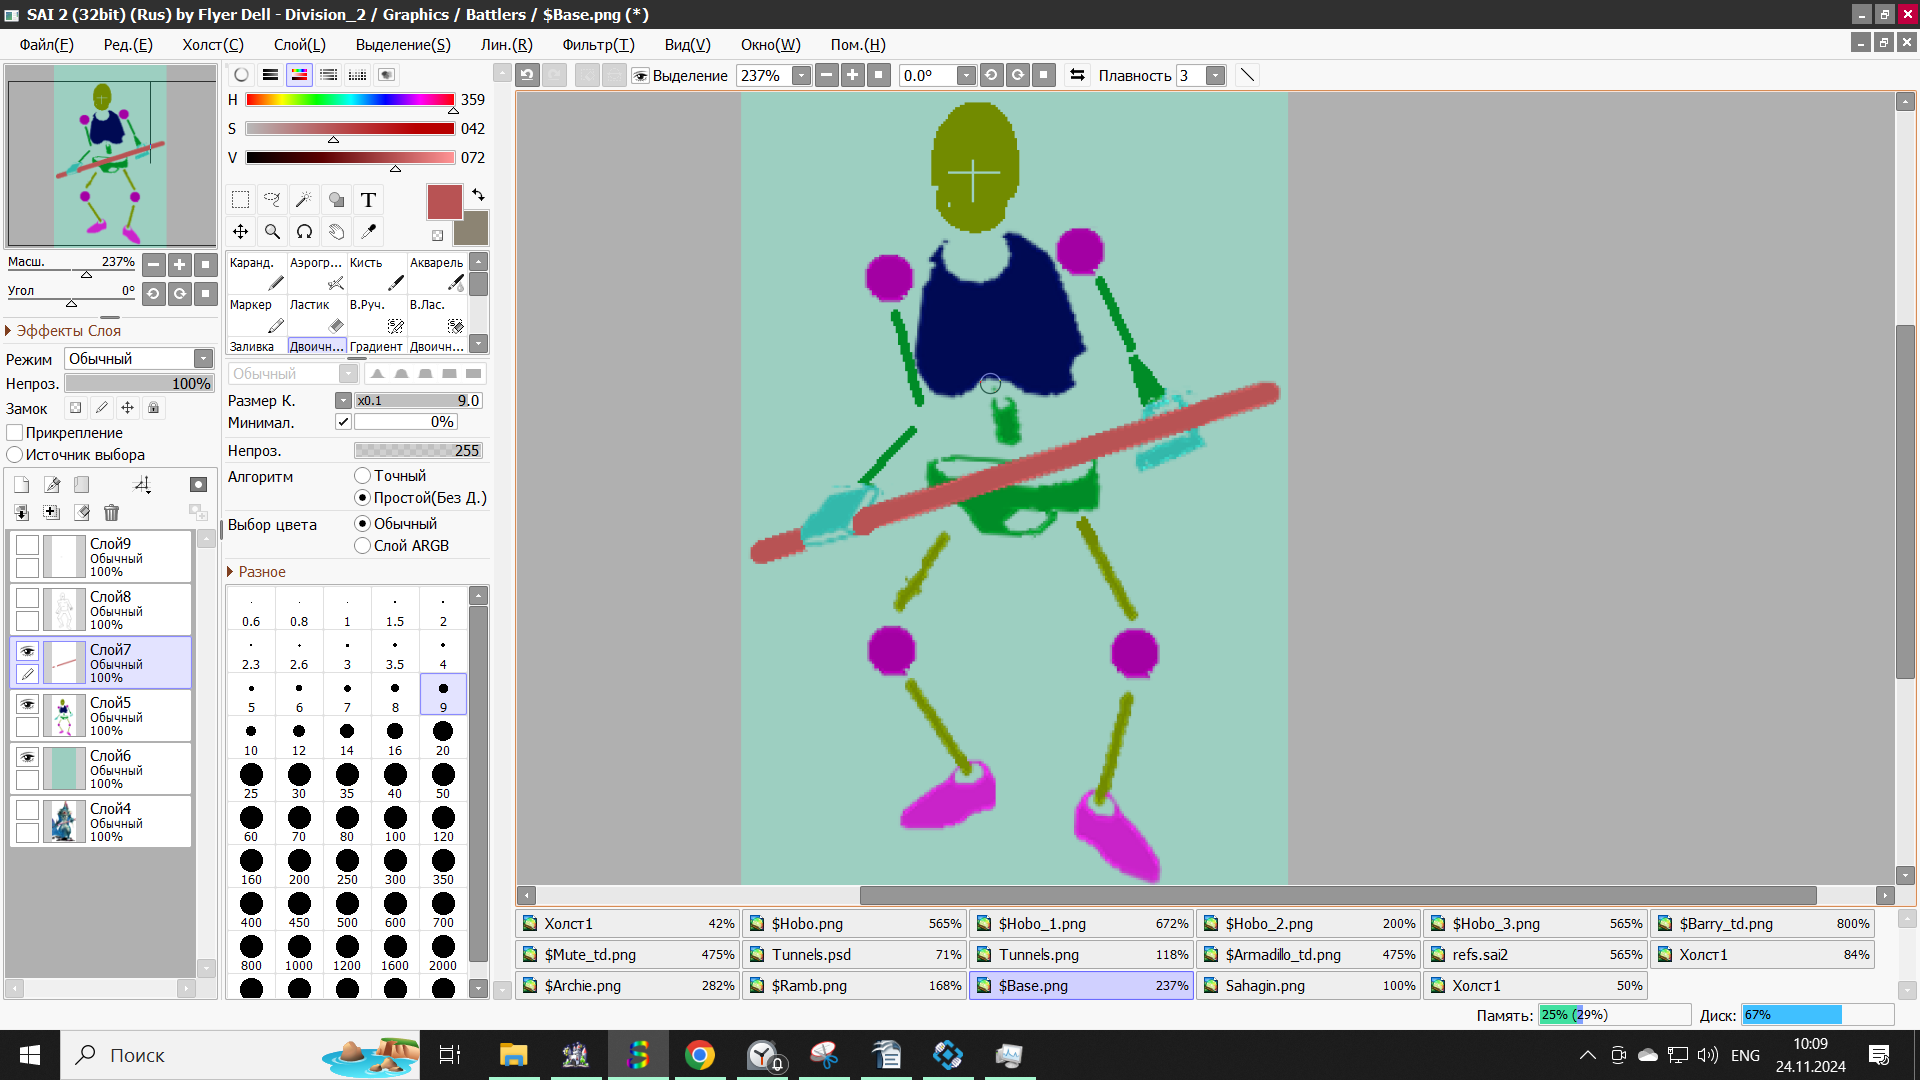Open the Фильтр menu

[x=597, y=45]
